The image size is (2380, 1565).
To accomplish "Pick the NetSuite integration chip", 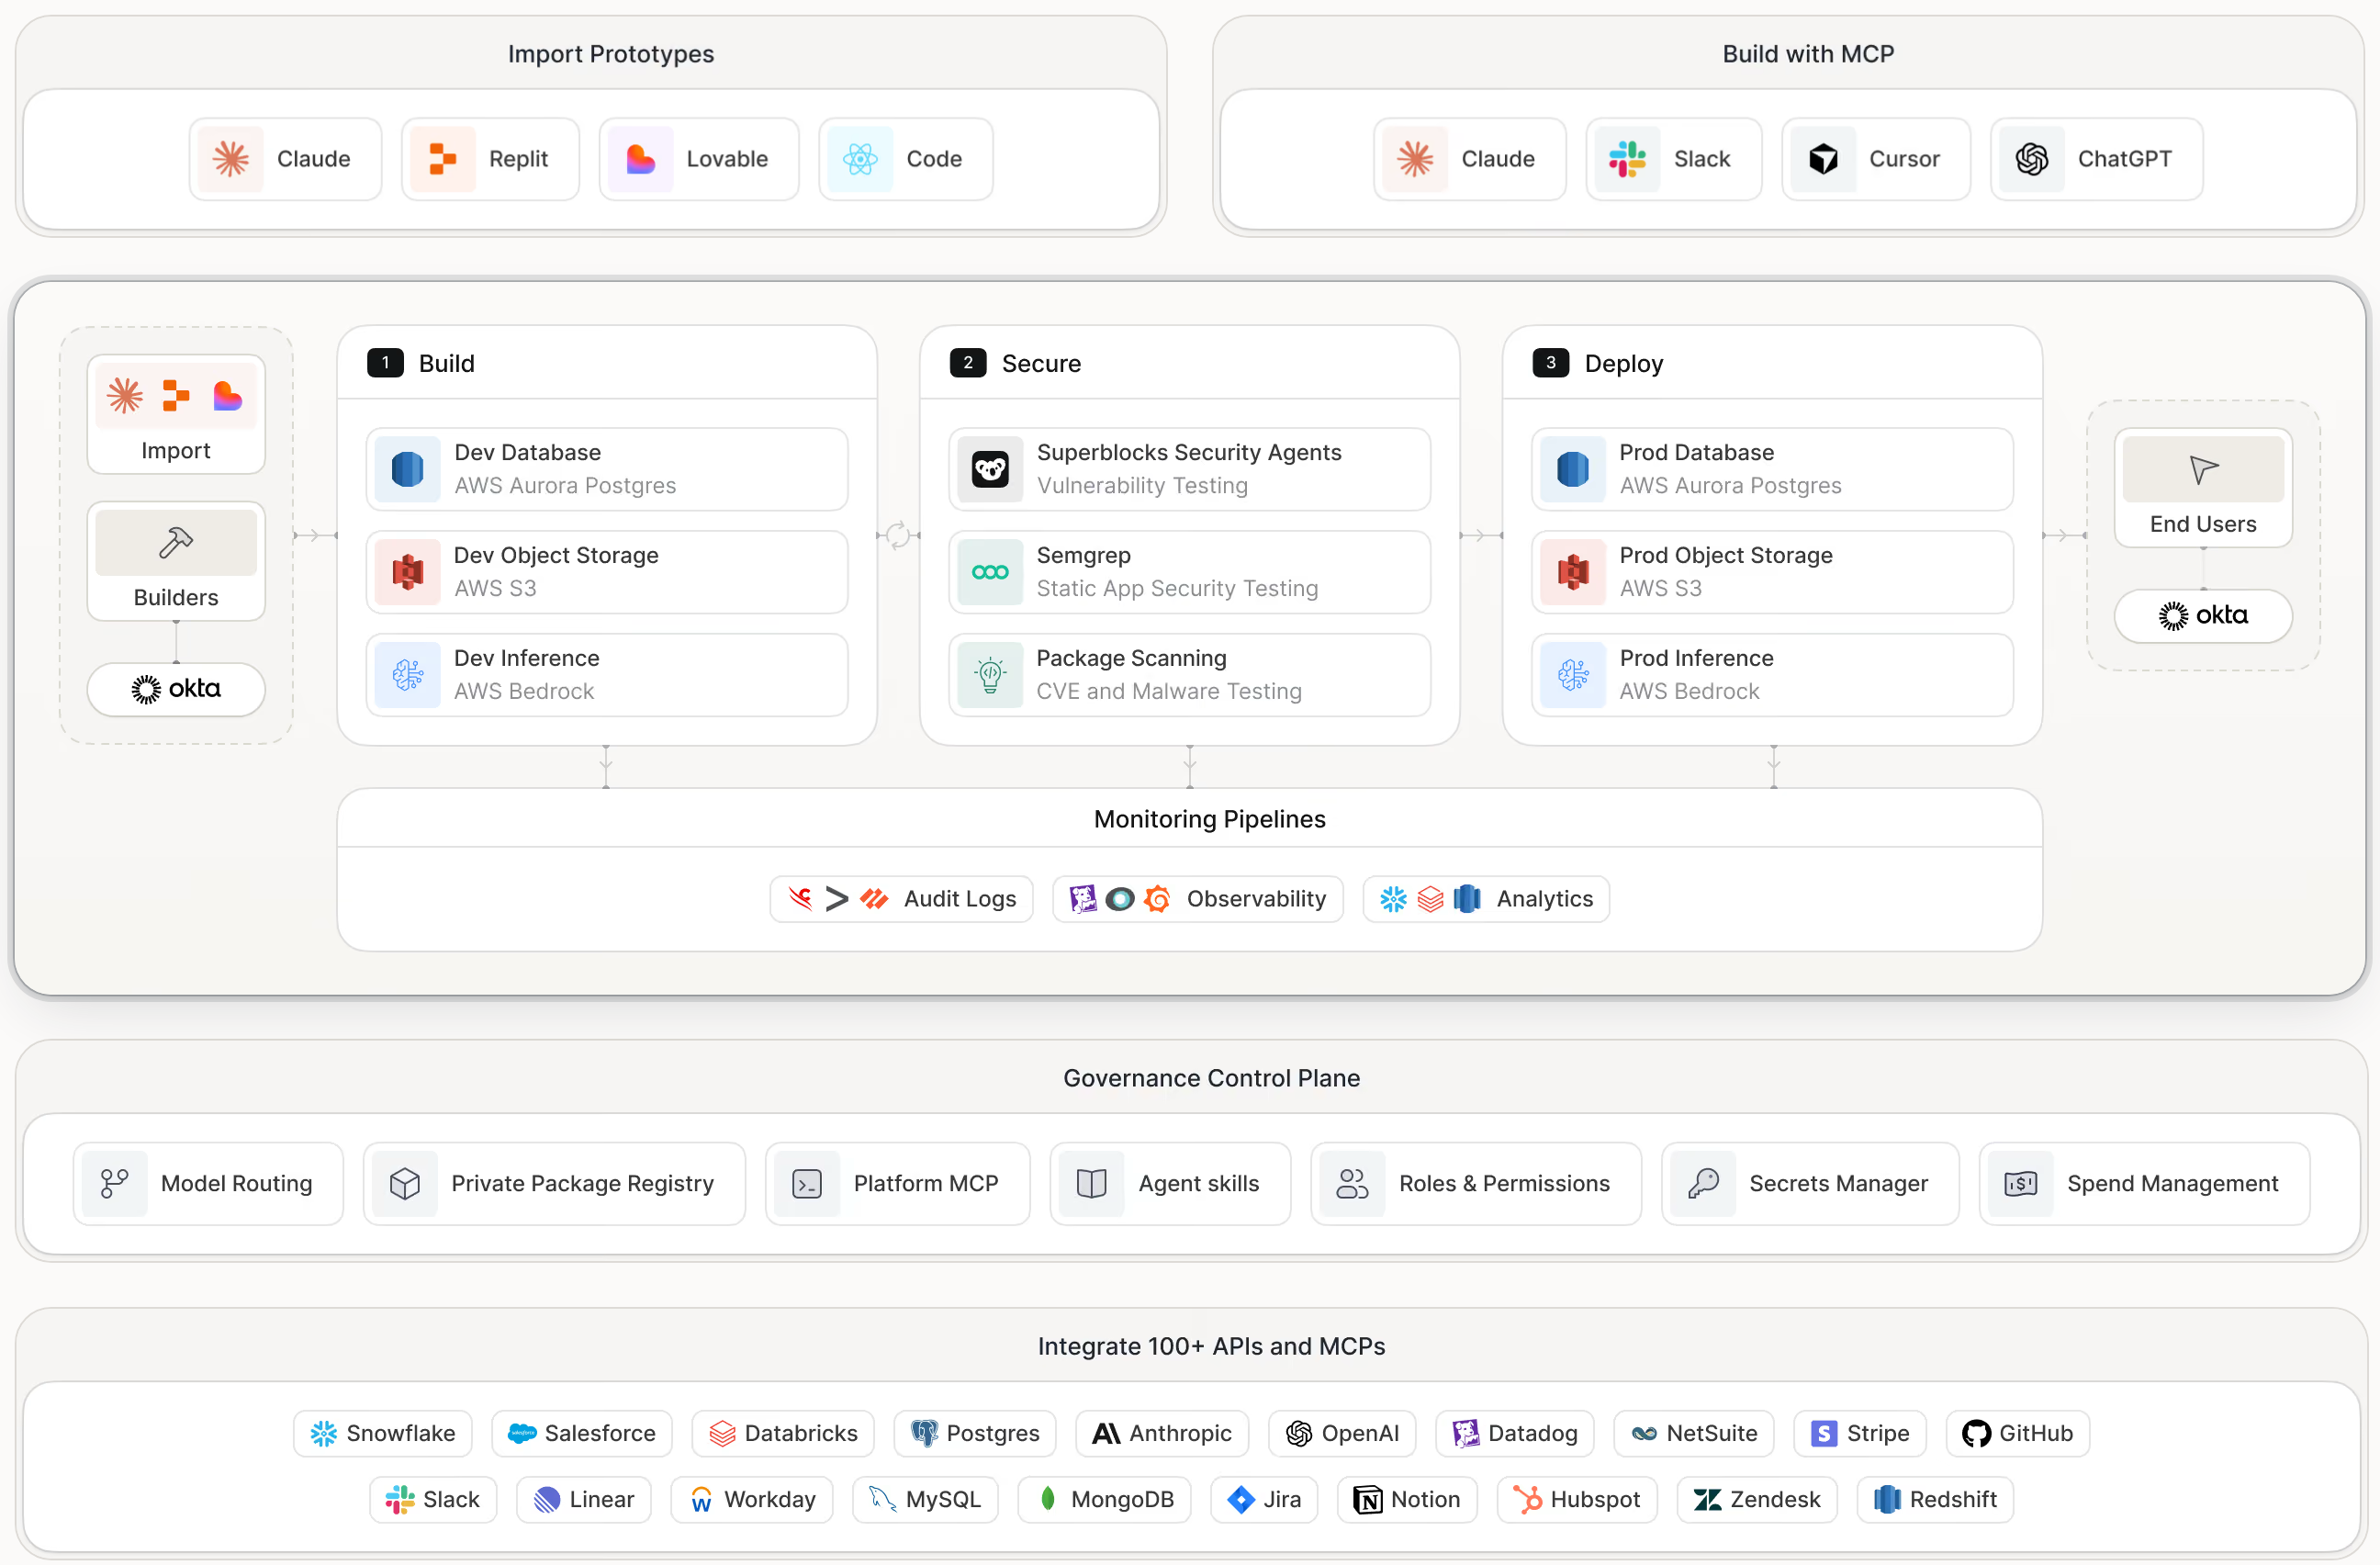I will coord(1694,1433).
